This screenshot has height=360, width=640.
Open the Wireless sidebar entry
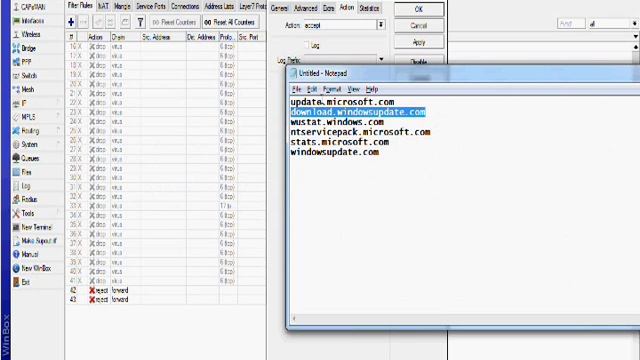tap(27, 34)
